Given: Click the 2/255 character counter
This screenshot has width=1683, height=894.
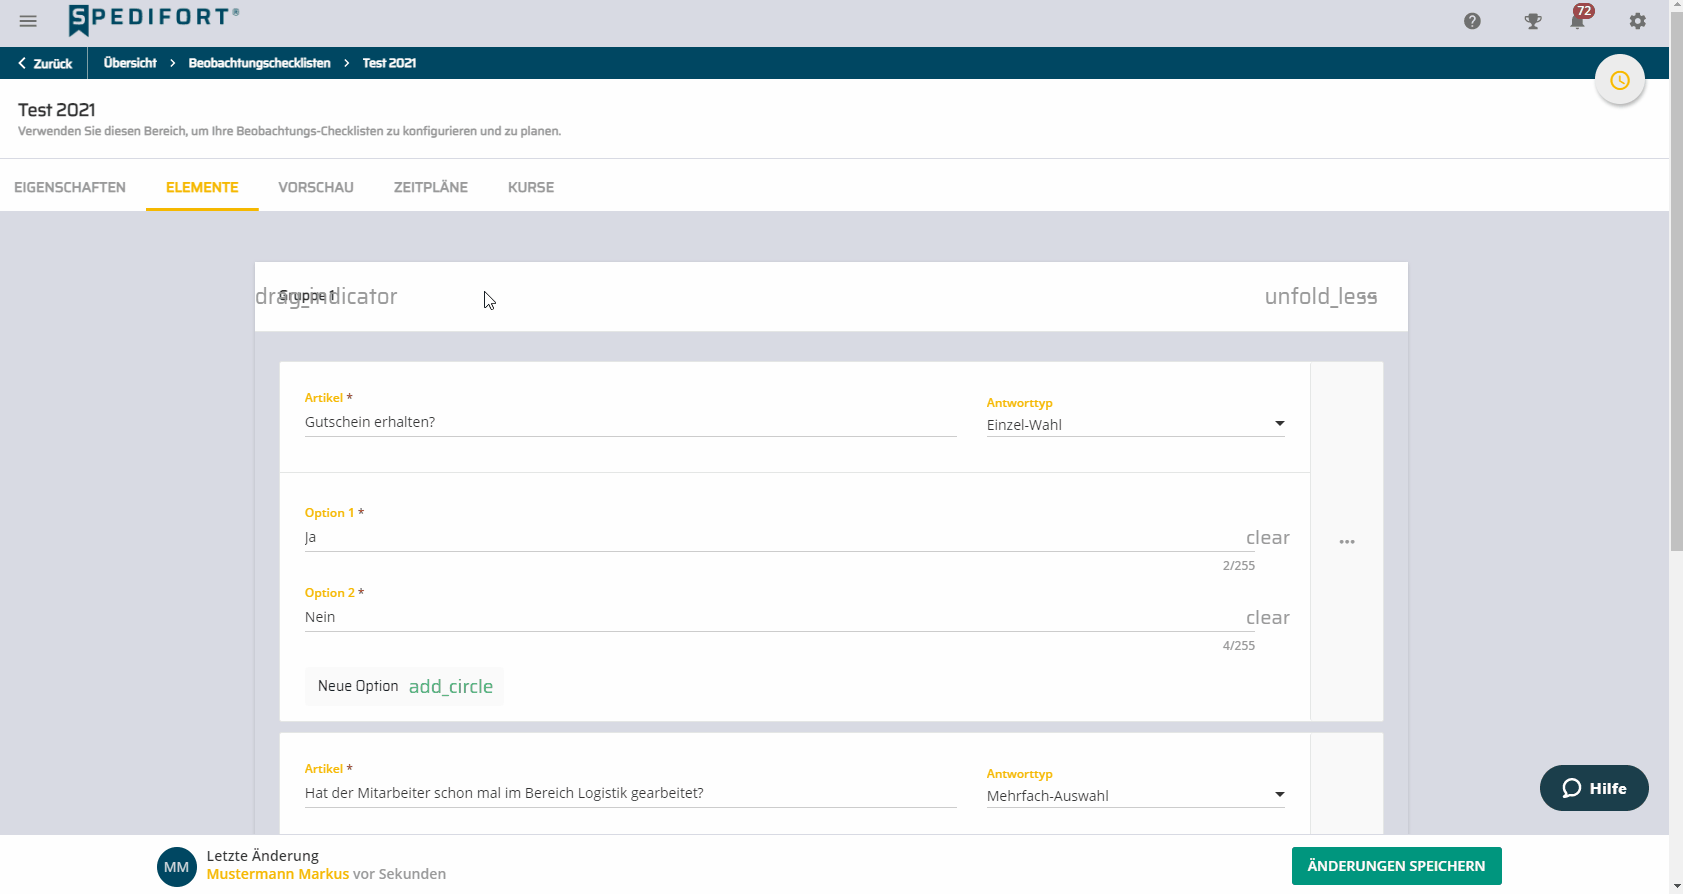Looking at the screenshot, I should coord(1239,566).
